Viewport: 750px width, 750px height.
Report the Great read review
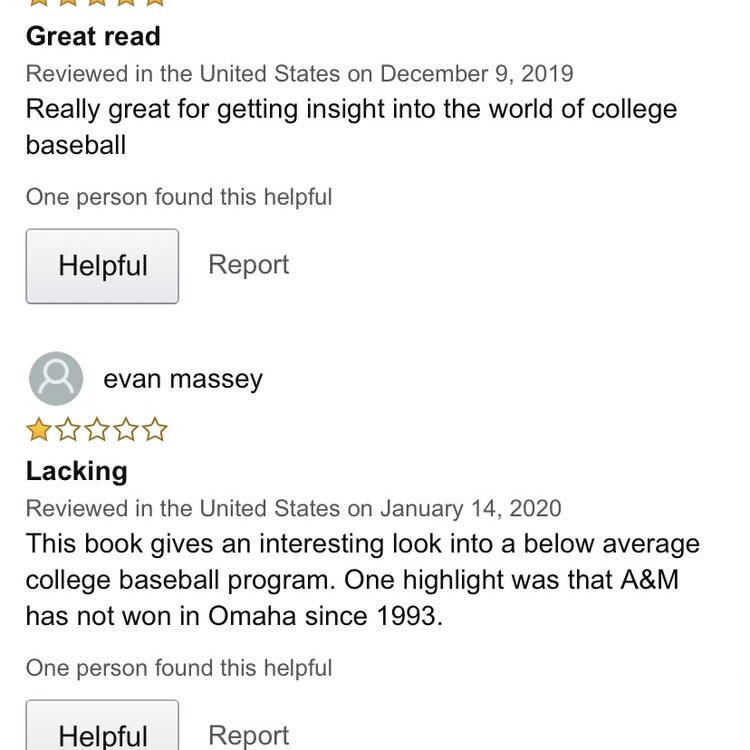pos(248,265)
